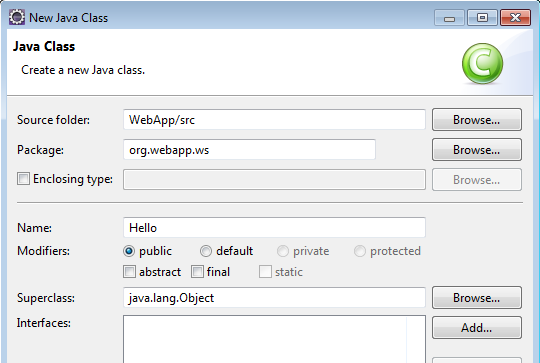Click the green Java class C icon
This screenshot has width=540, height=363.
(x=482, y=63)
